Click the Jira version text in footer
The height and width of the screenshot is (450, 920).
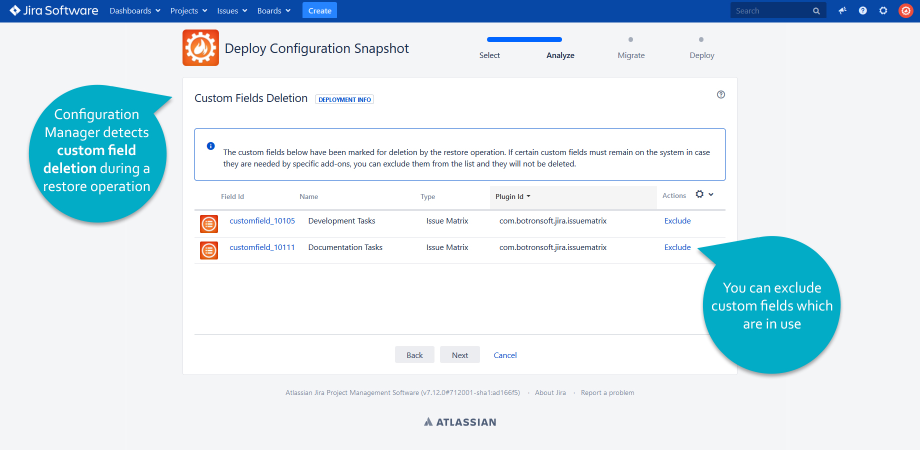pos(402,393)
